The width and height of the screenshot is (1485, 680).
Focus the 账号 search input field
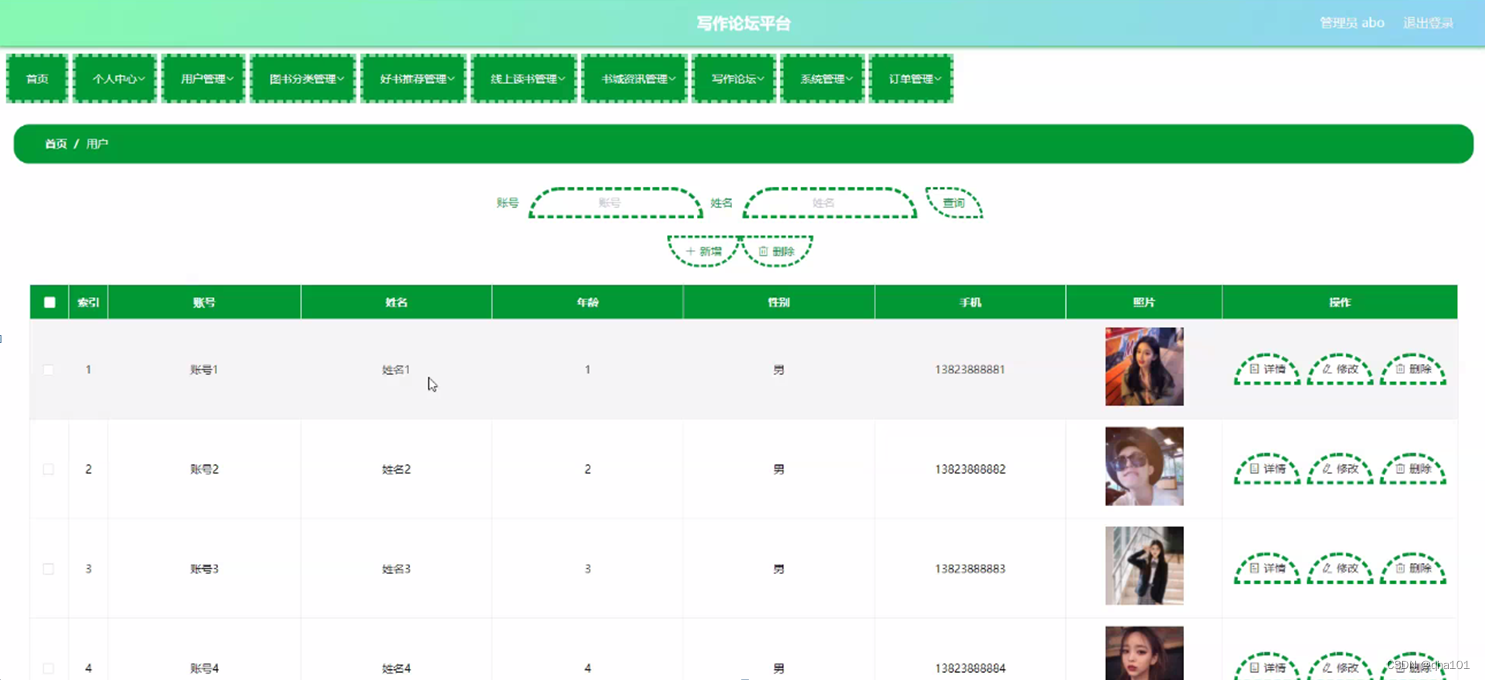615,203
